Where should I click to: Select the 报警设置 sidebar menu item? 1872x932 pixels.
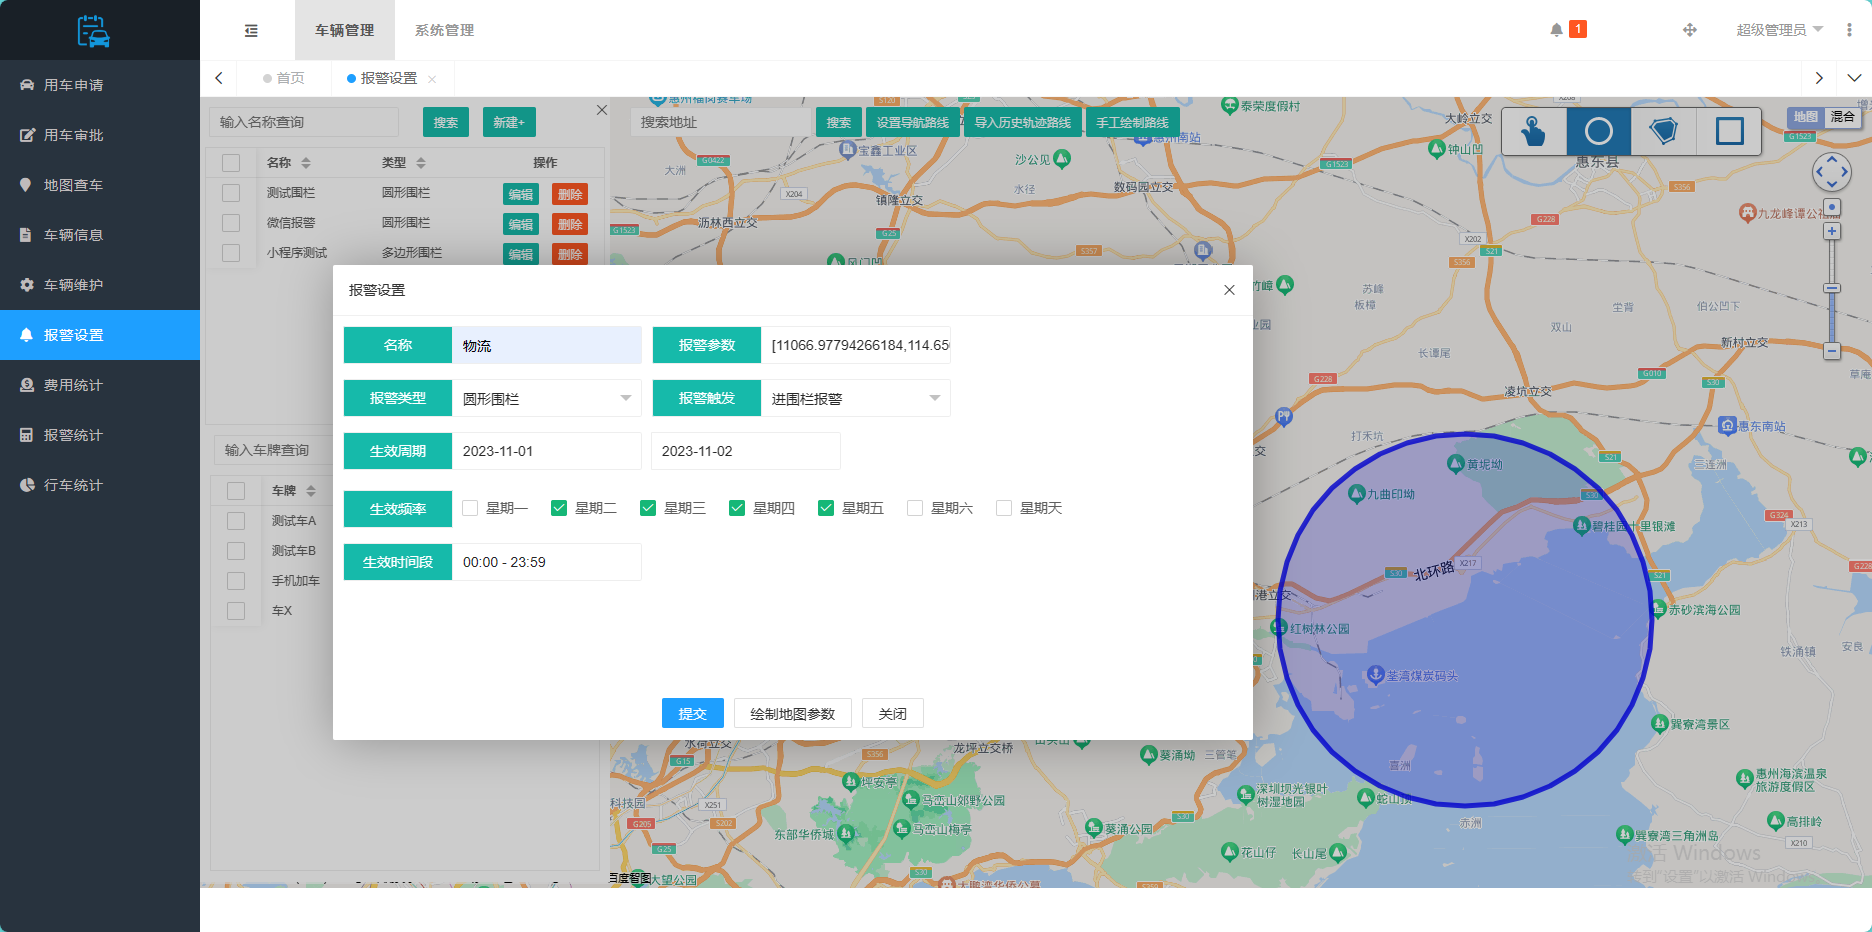pyautogui.click(x=100, y=335)
